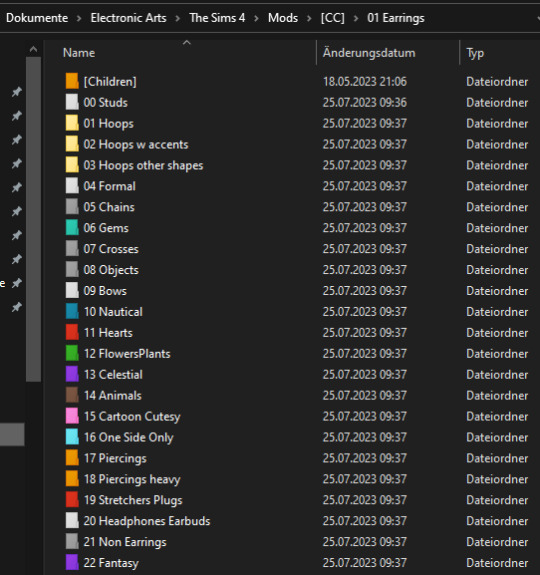Screen dimensions: 540x575
Task: Click the navigation pane scrollbar thumb
Action: tap(33, 219)
